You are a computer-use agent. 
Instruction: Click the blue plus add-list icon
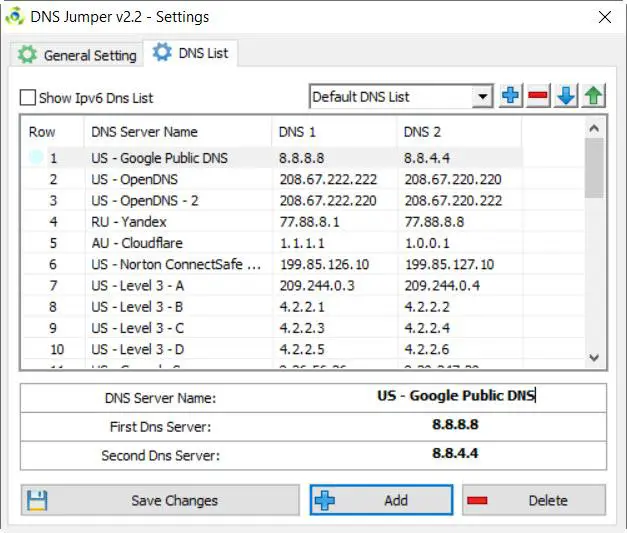tap(511, 96)
